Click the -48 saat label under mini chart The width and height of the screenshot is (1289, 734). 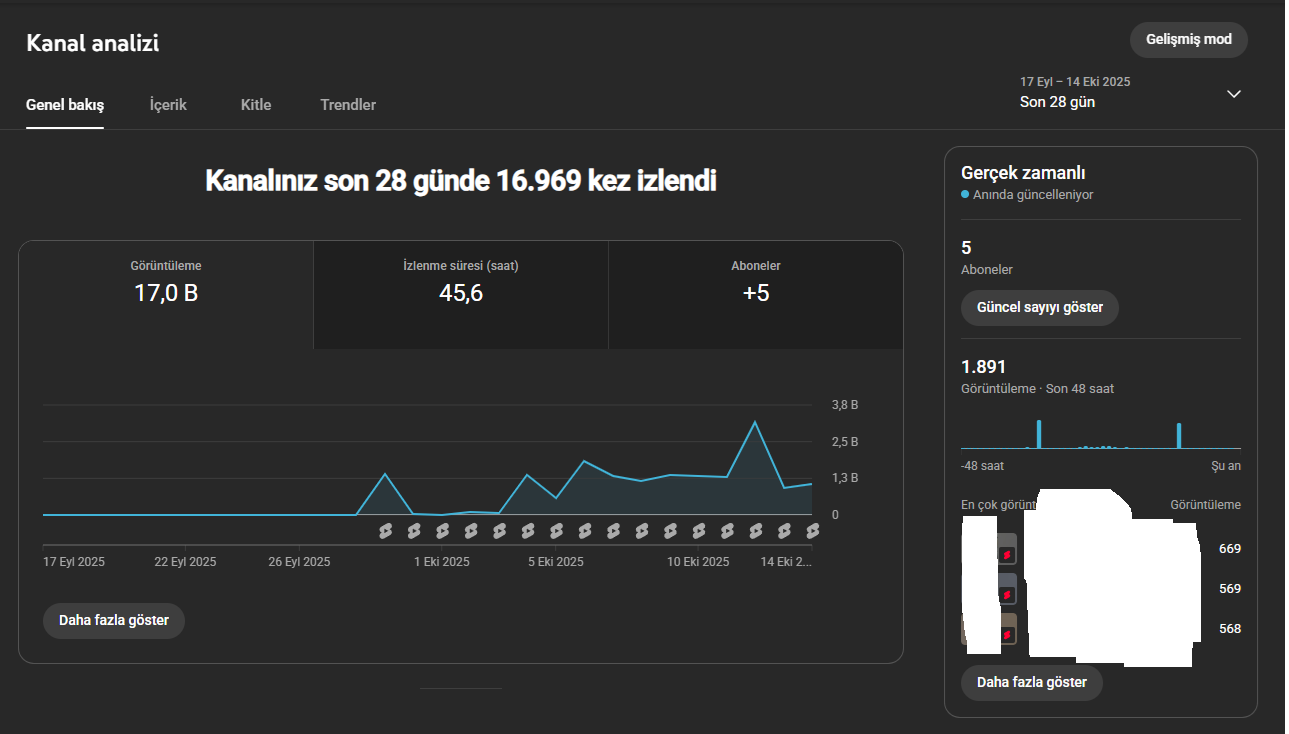(x=982, y=466)
